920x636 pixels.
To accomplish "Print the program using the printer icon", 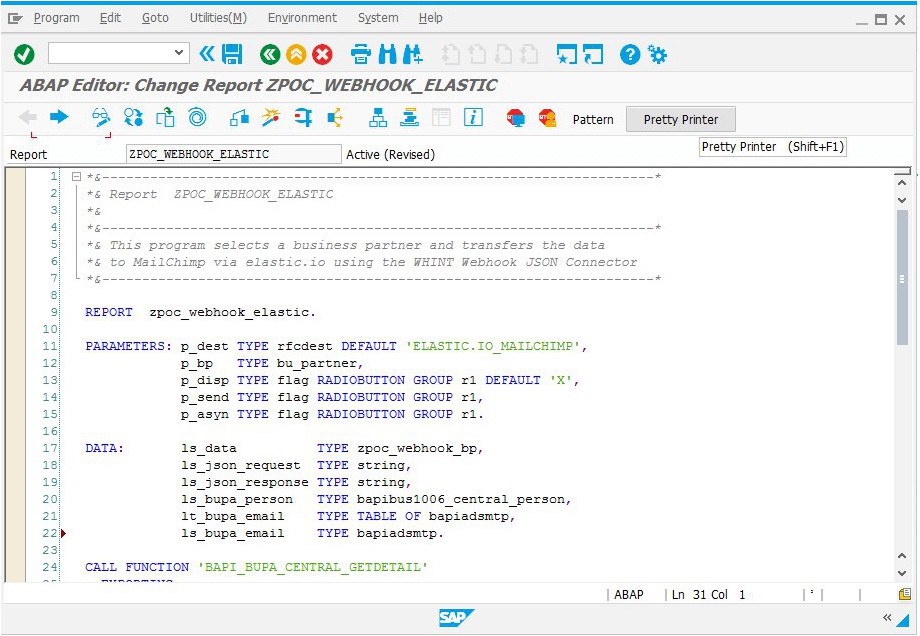I will (360, 55).
